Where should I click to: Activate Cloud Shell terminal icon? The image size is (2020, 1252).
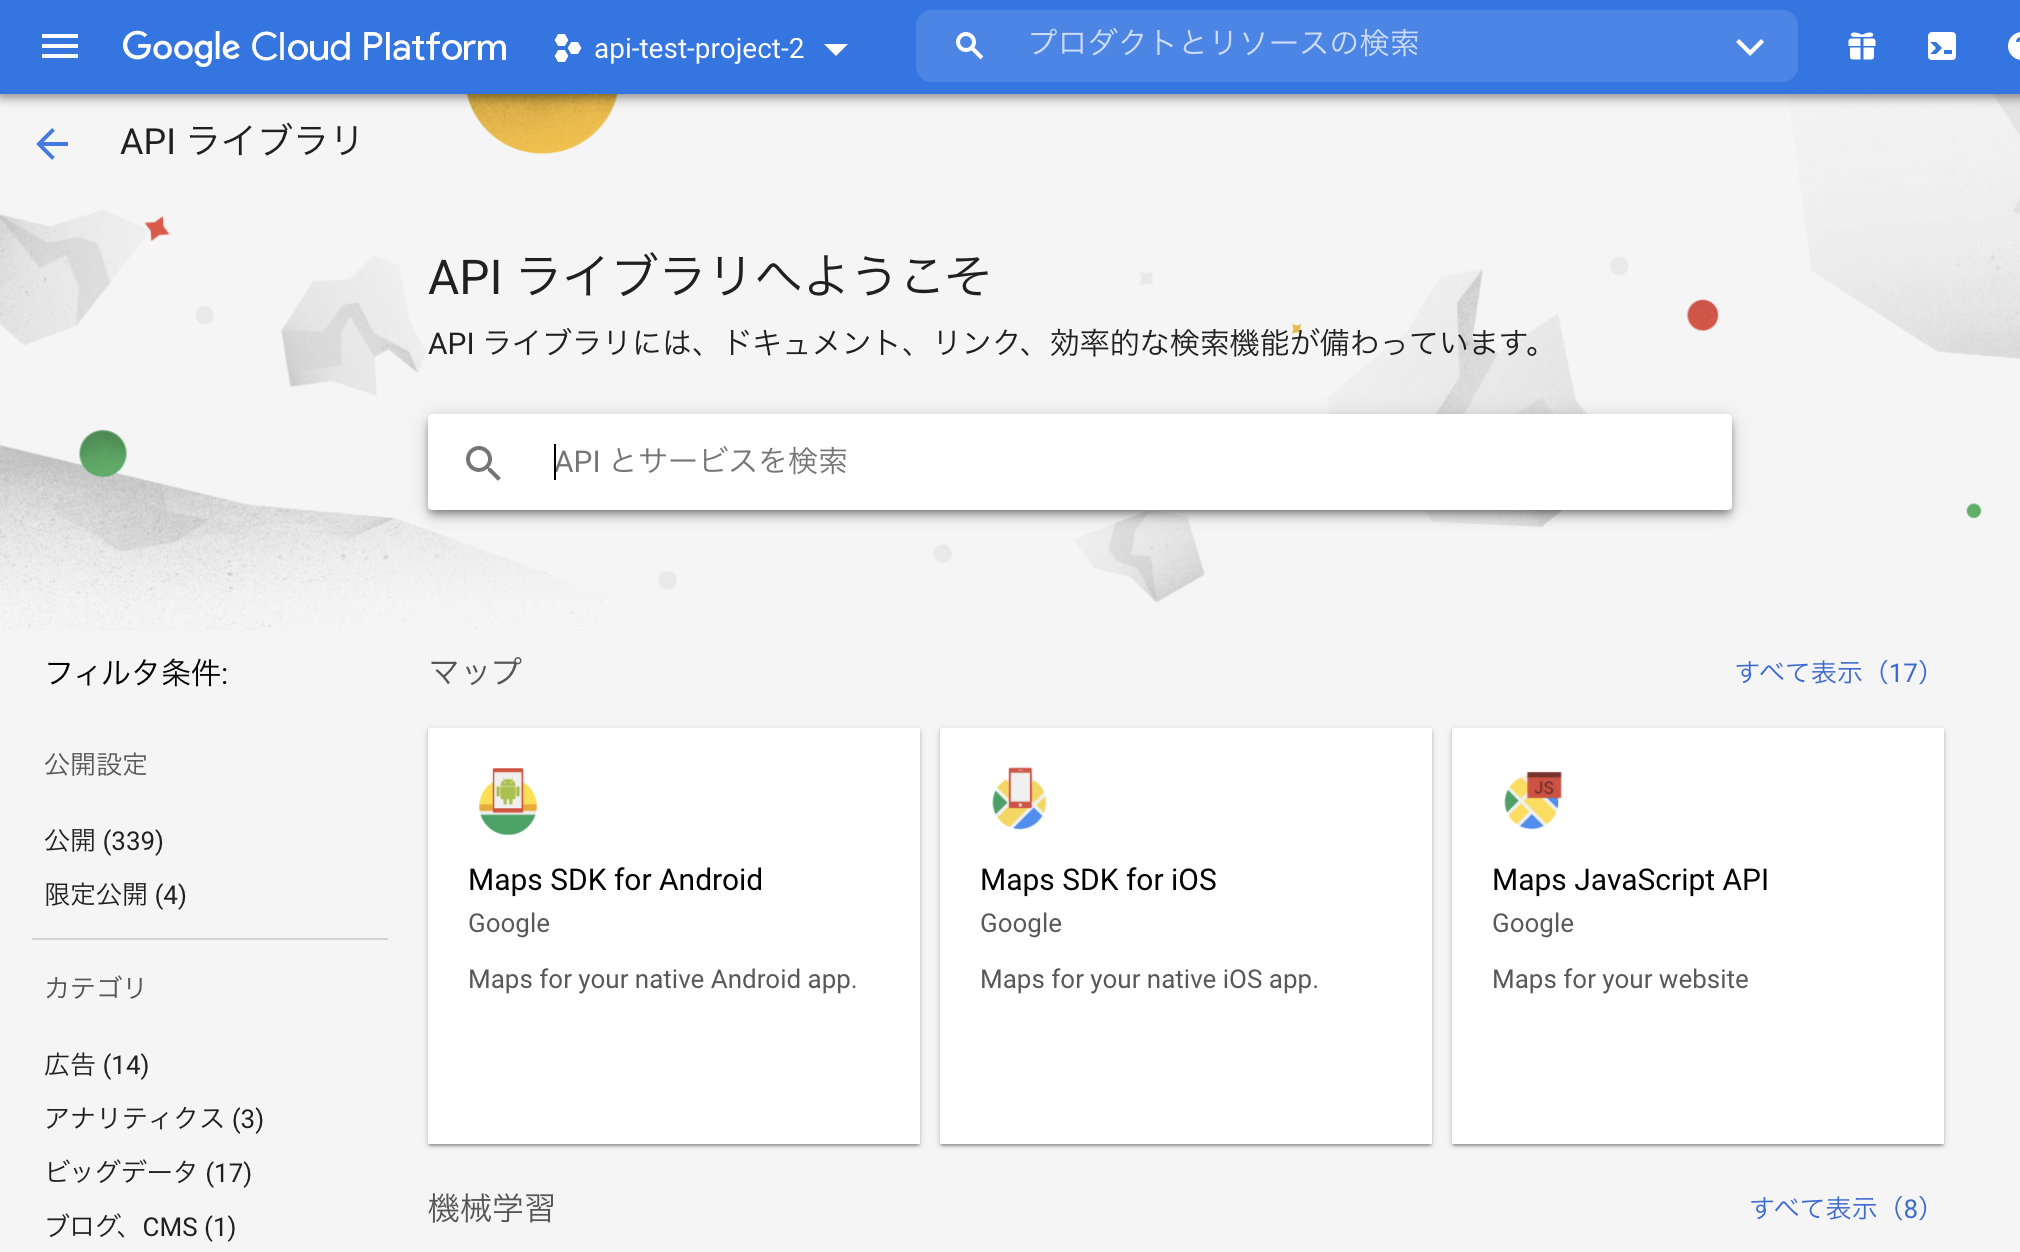[x=1942, y=46]
